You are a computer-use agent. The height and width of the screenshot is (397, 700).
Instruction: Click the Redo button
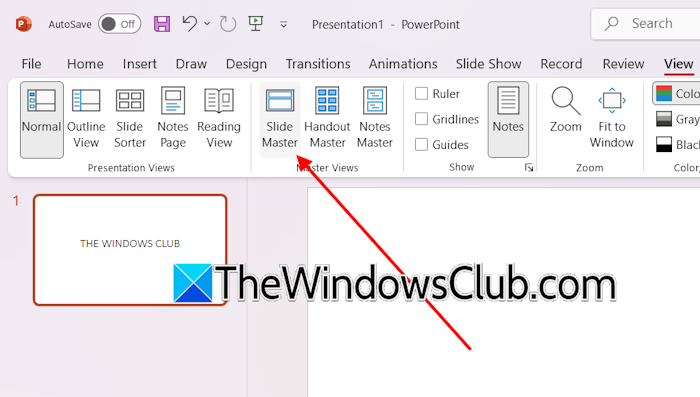tap(228, 24)
